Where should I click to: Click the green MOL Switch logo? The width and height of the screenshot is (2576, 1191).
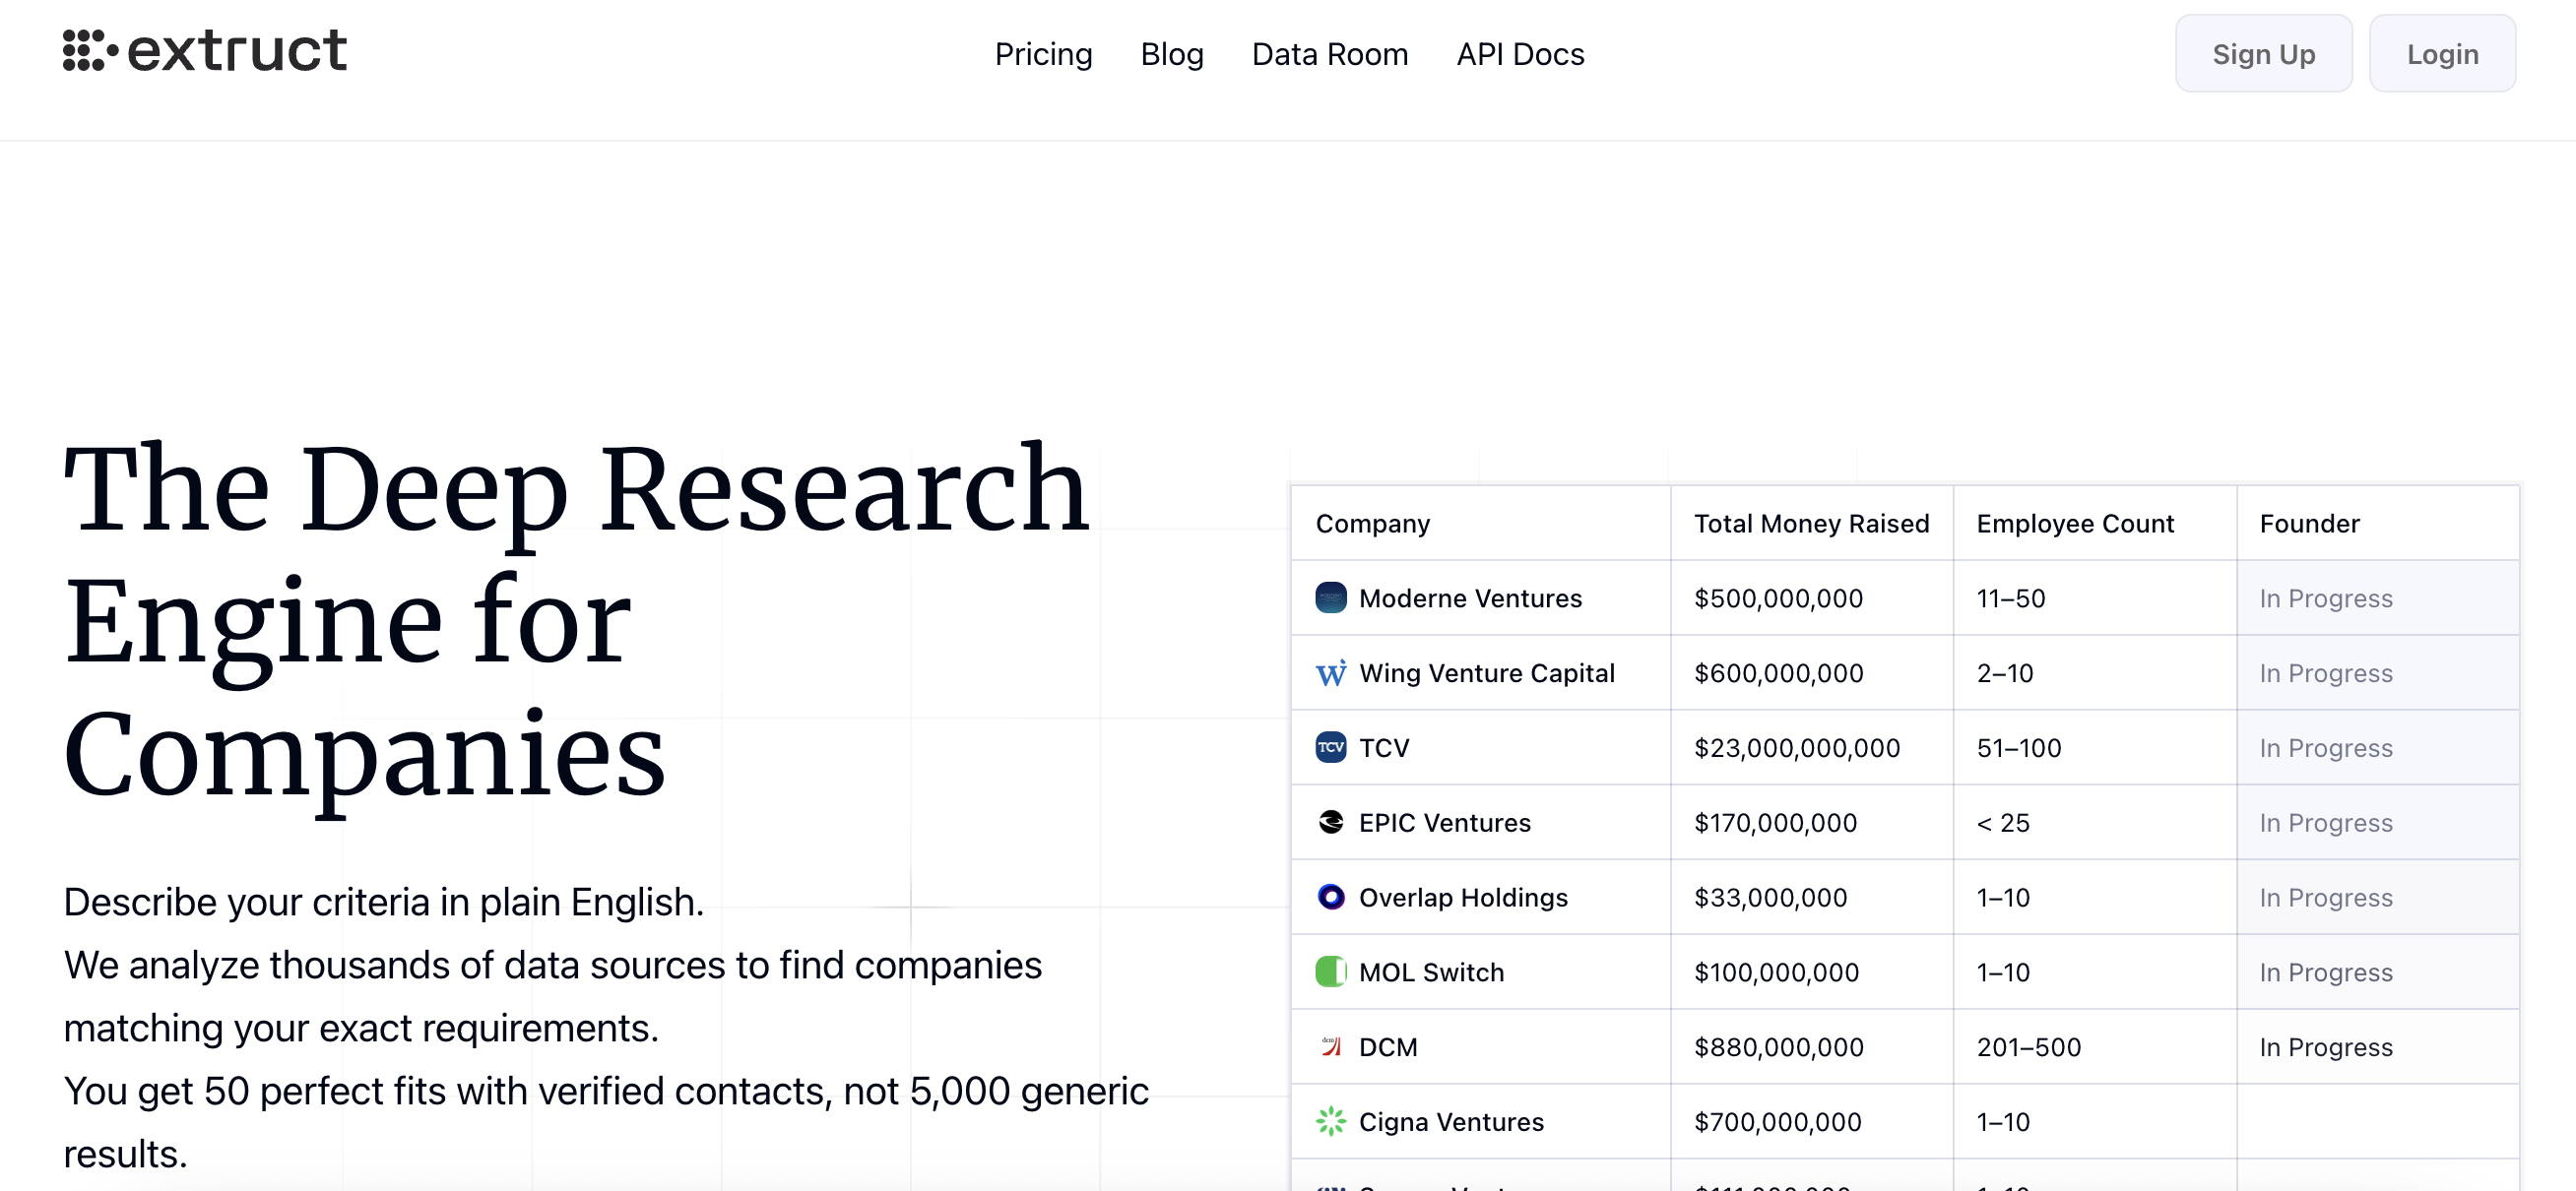pos(1330,972)
